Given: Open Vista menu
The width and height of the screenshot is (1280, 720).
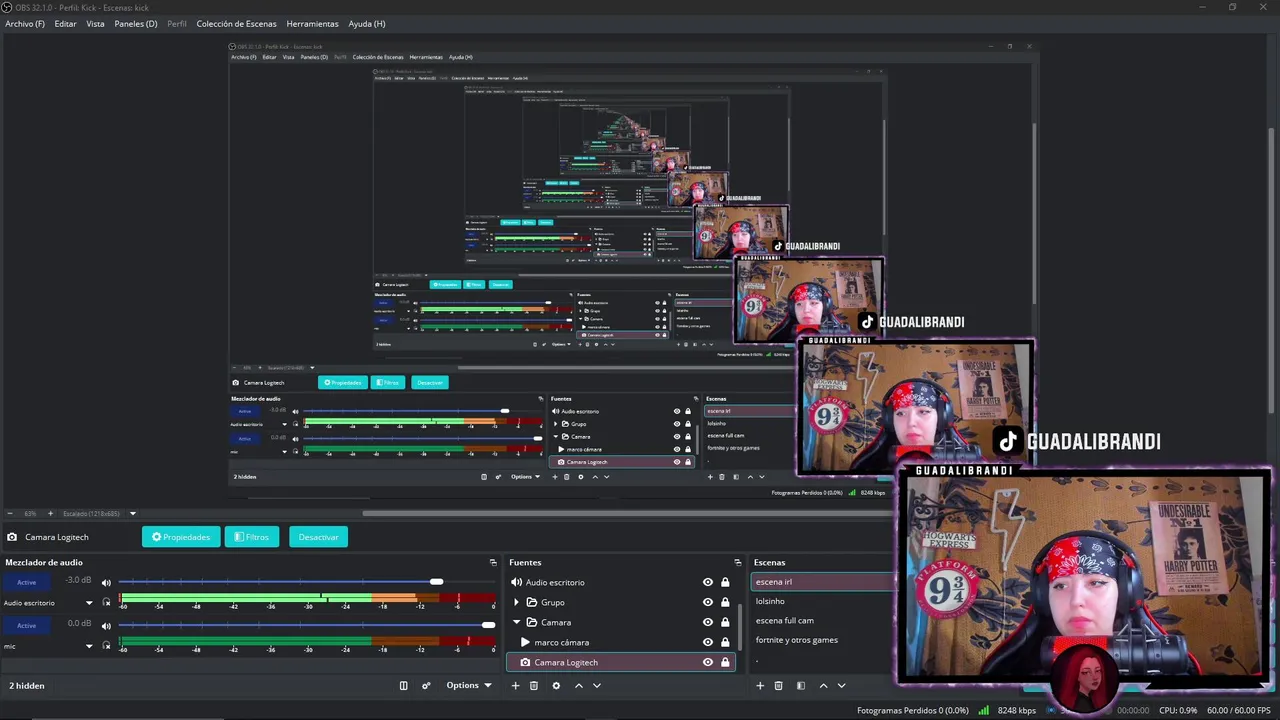Looking at the screenshot, I should pos(95,23).
